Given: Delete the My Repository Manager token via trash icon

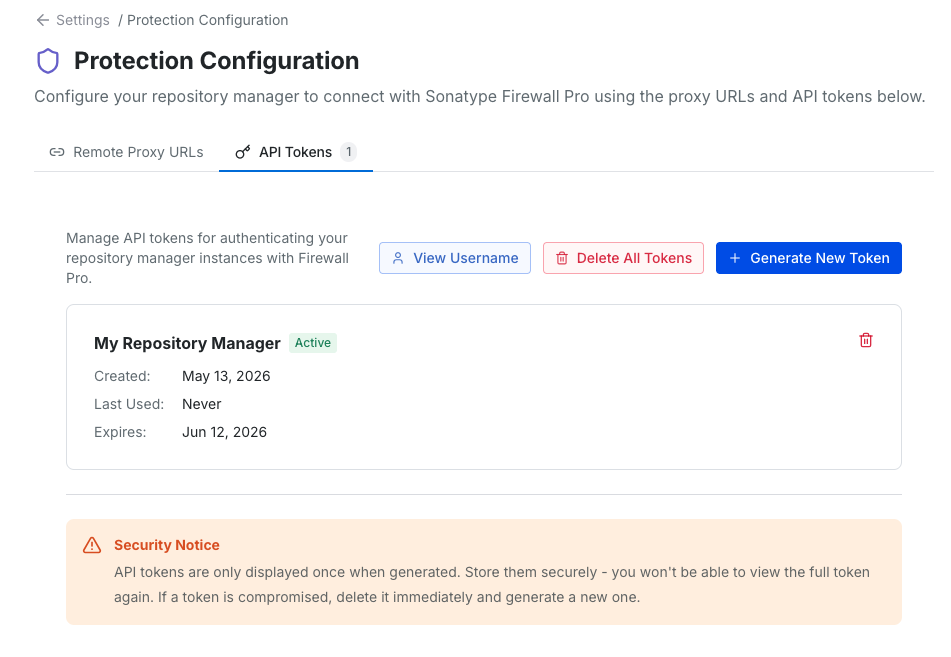Looking at the screenshot, I should point(865,340).
